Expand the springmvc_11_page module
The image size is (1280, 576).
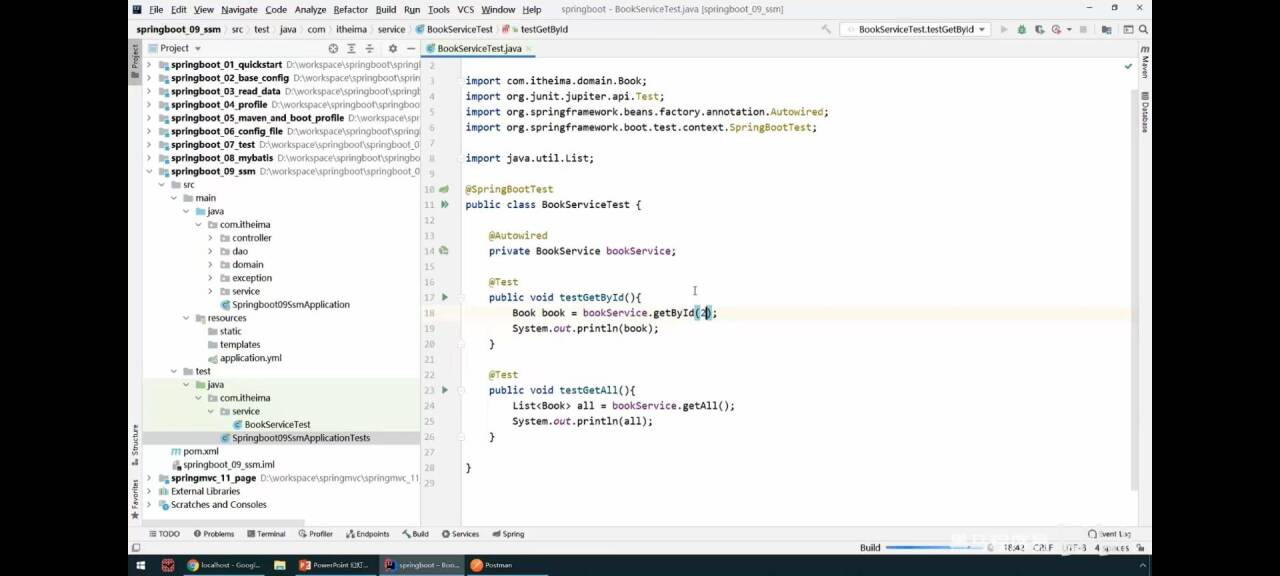point(150,478)
